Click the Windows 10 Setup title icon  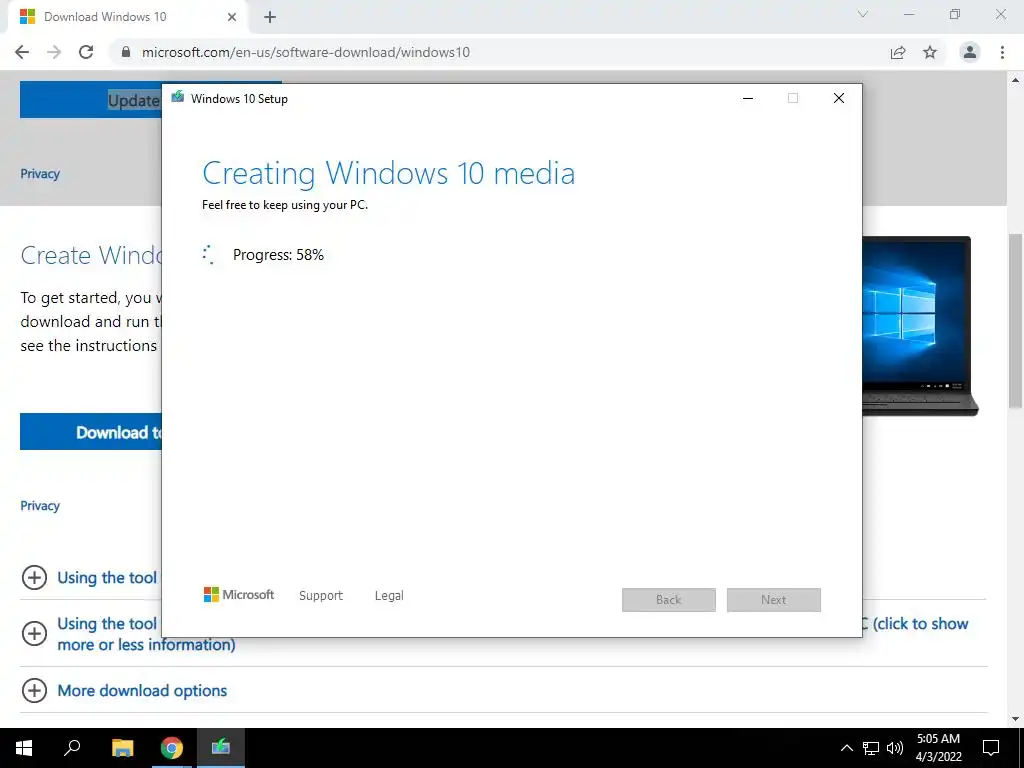click(x=178, y=98)
